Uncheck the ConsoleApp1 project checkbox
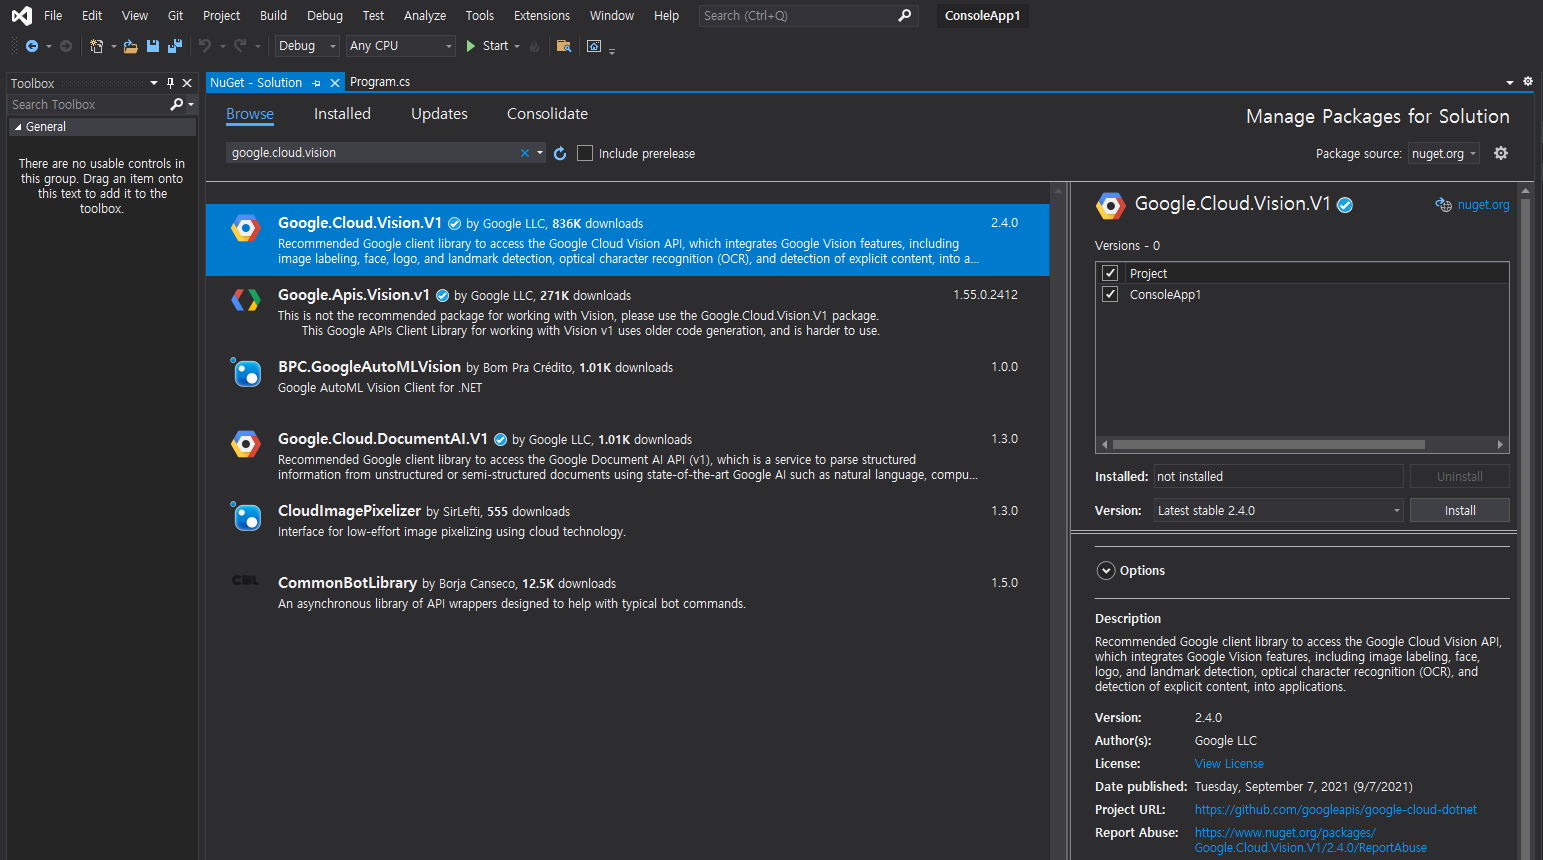Screen dimensions: 1543x860 pyautogui.click(x=1110, y=294)
